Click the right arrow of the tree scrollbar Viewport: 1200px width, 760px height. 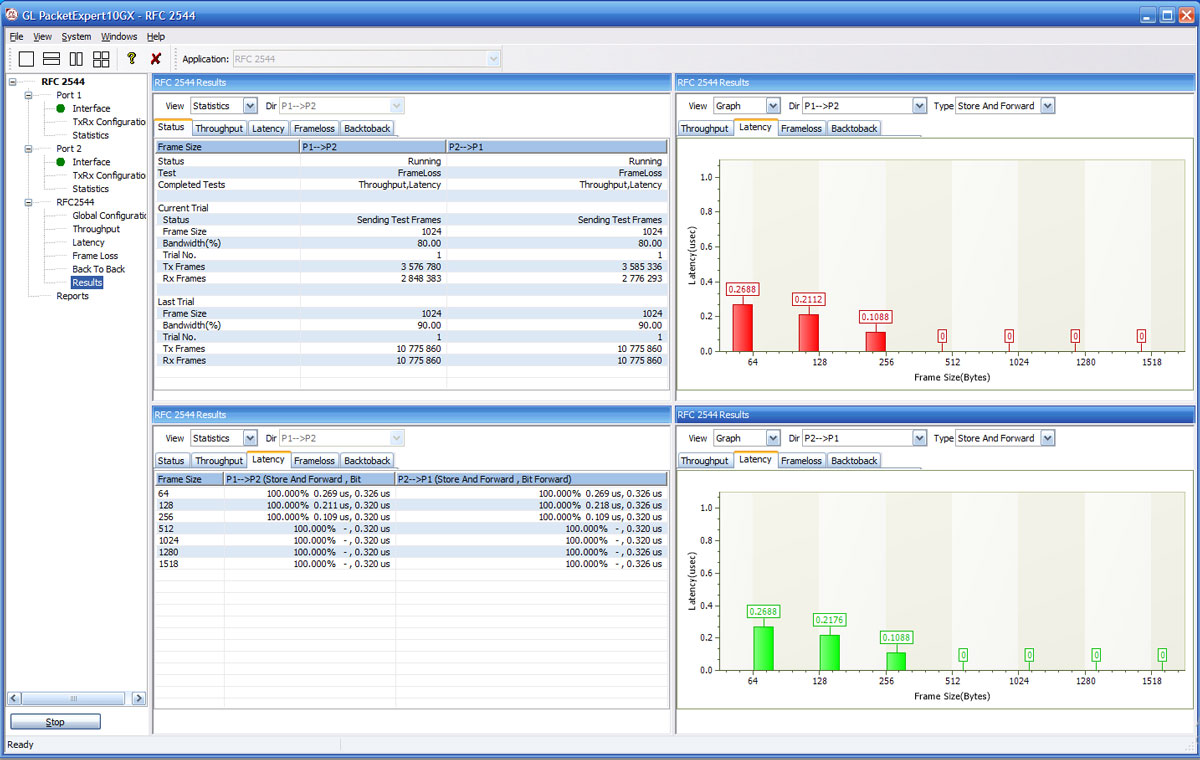click(x=139, y=699)
